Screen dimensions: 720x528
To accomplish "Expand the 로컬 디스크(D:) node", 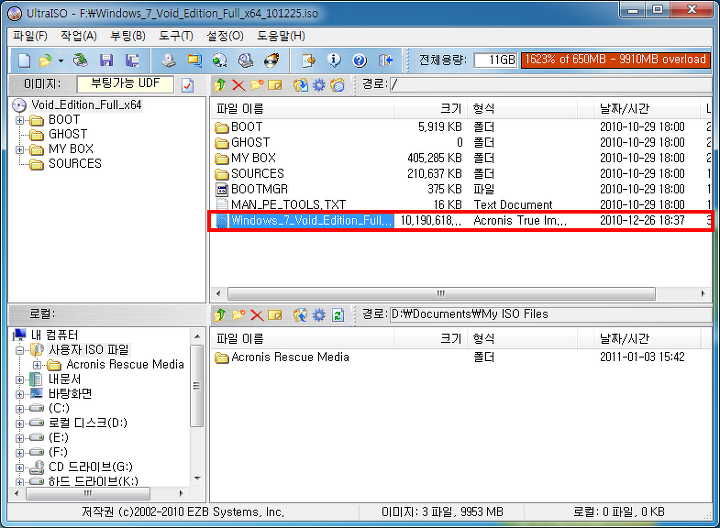I will point(20,423).
